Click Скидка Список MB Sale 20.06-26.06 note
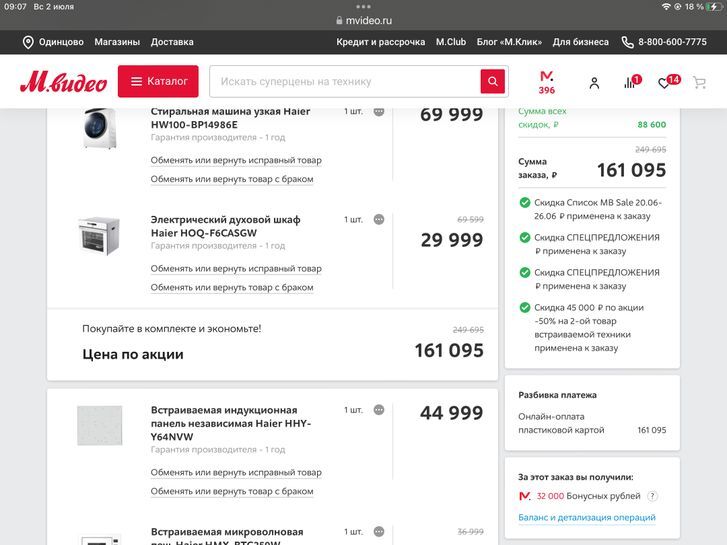This screenshot has width=727, height=545. (598, 209)
